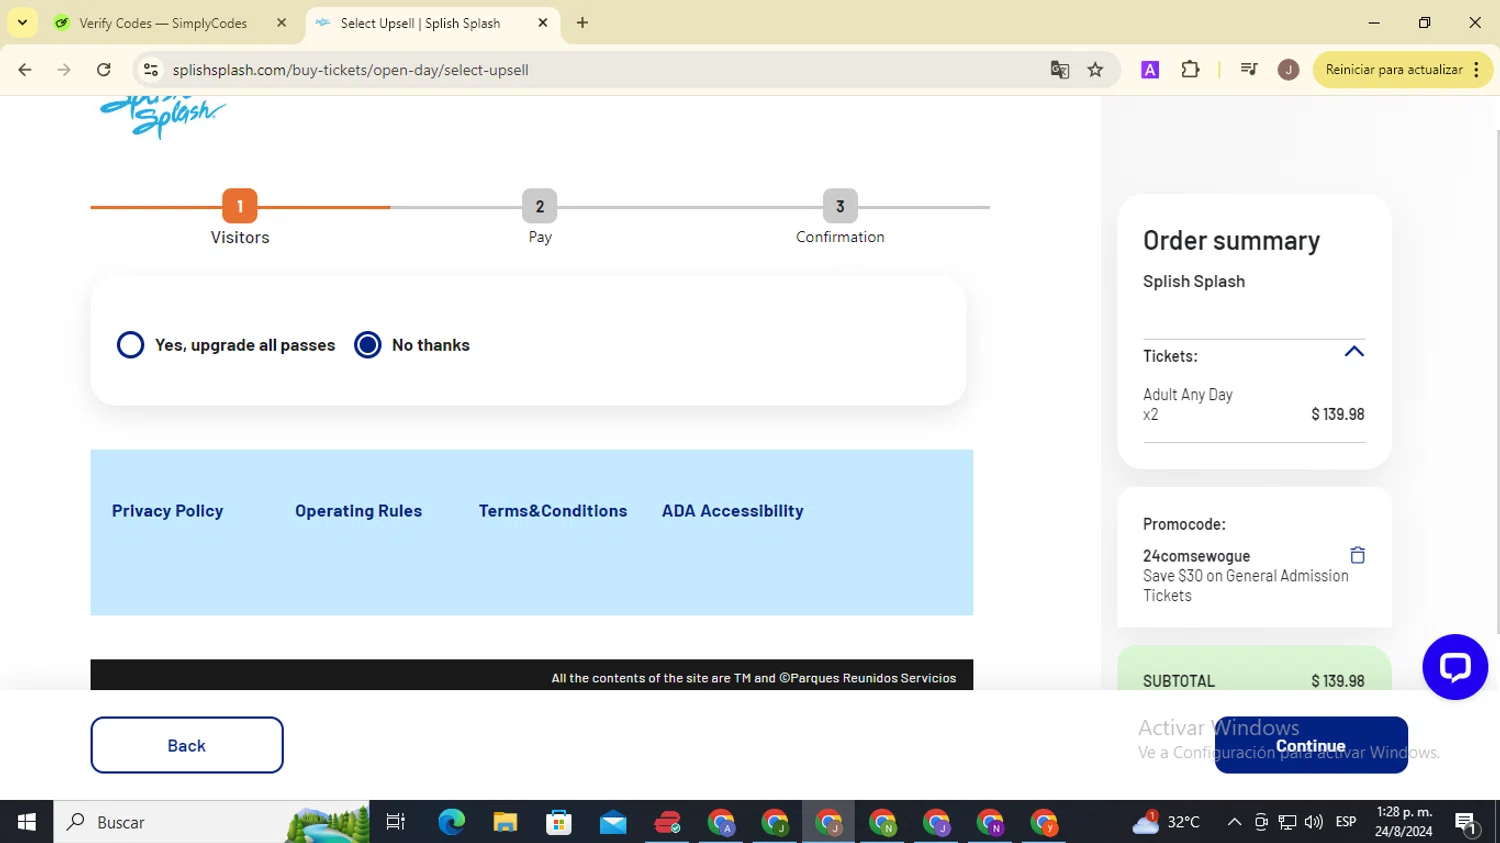Click step 3 Confirmation marker
The height and width of the screenshot is (843, 1500).
(840, 206)
